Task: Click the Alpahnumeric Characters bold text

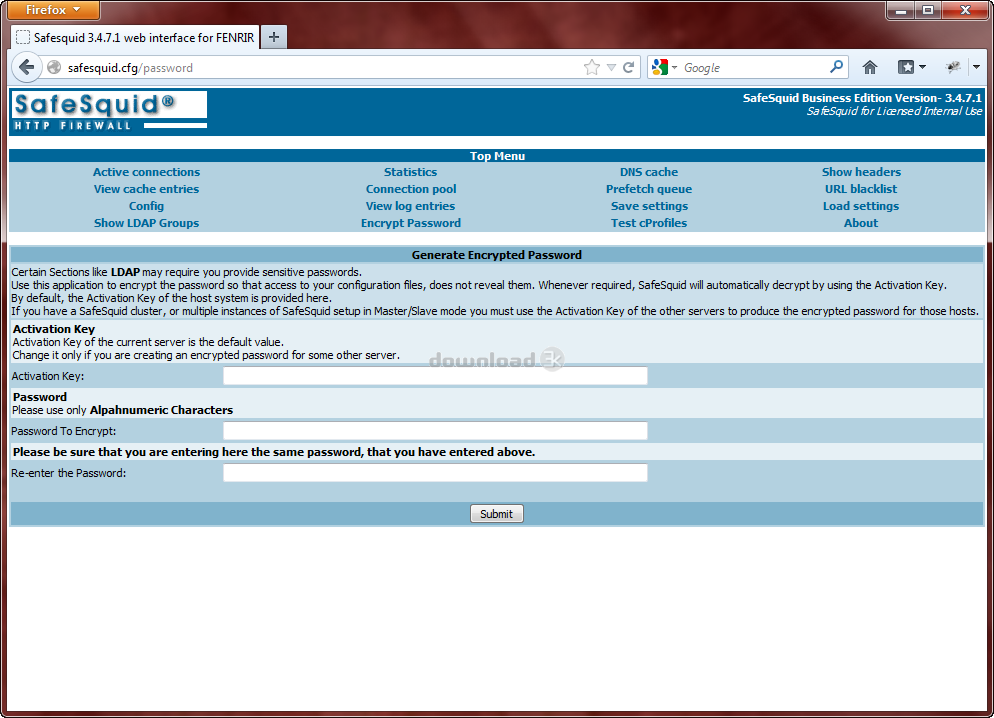Action: [161, 410]
